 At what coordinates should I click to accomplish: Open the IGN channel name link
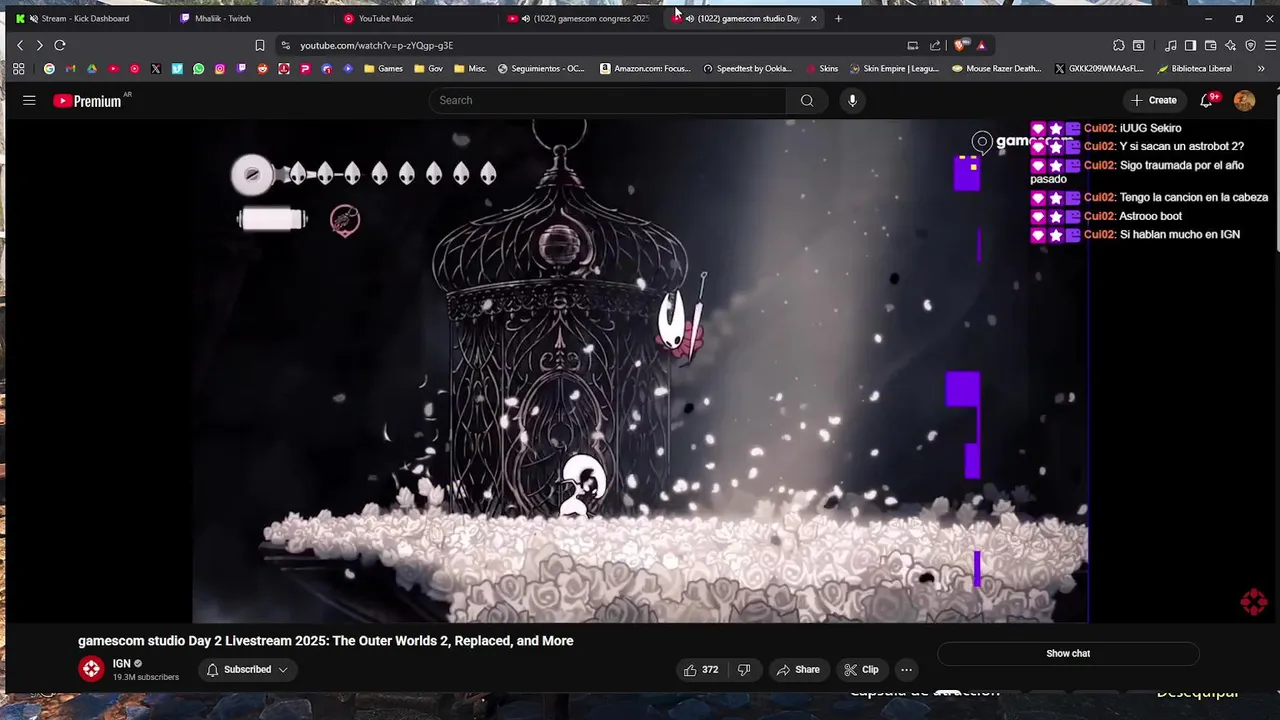tap(122, 664)
